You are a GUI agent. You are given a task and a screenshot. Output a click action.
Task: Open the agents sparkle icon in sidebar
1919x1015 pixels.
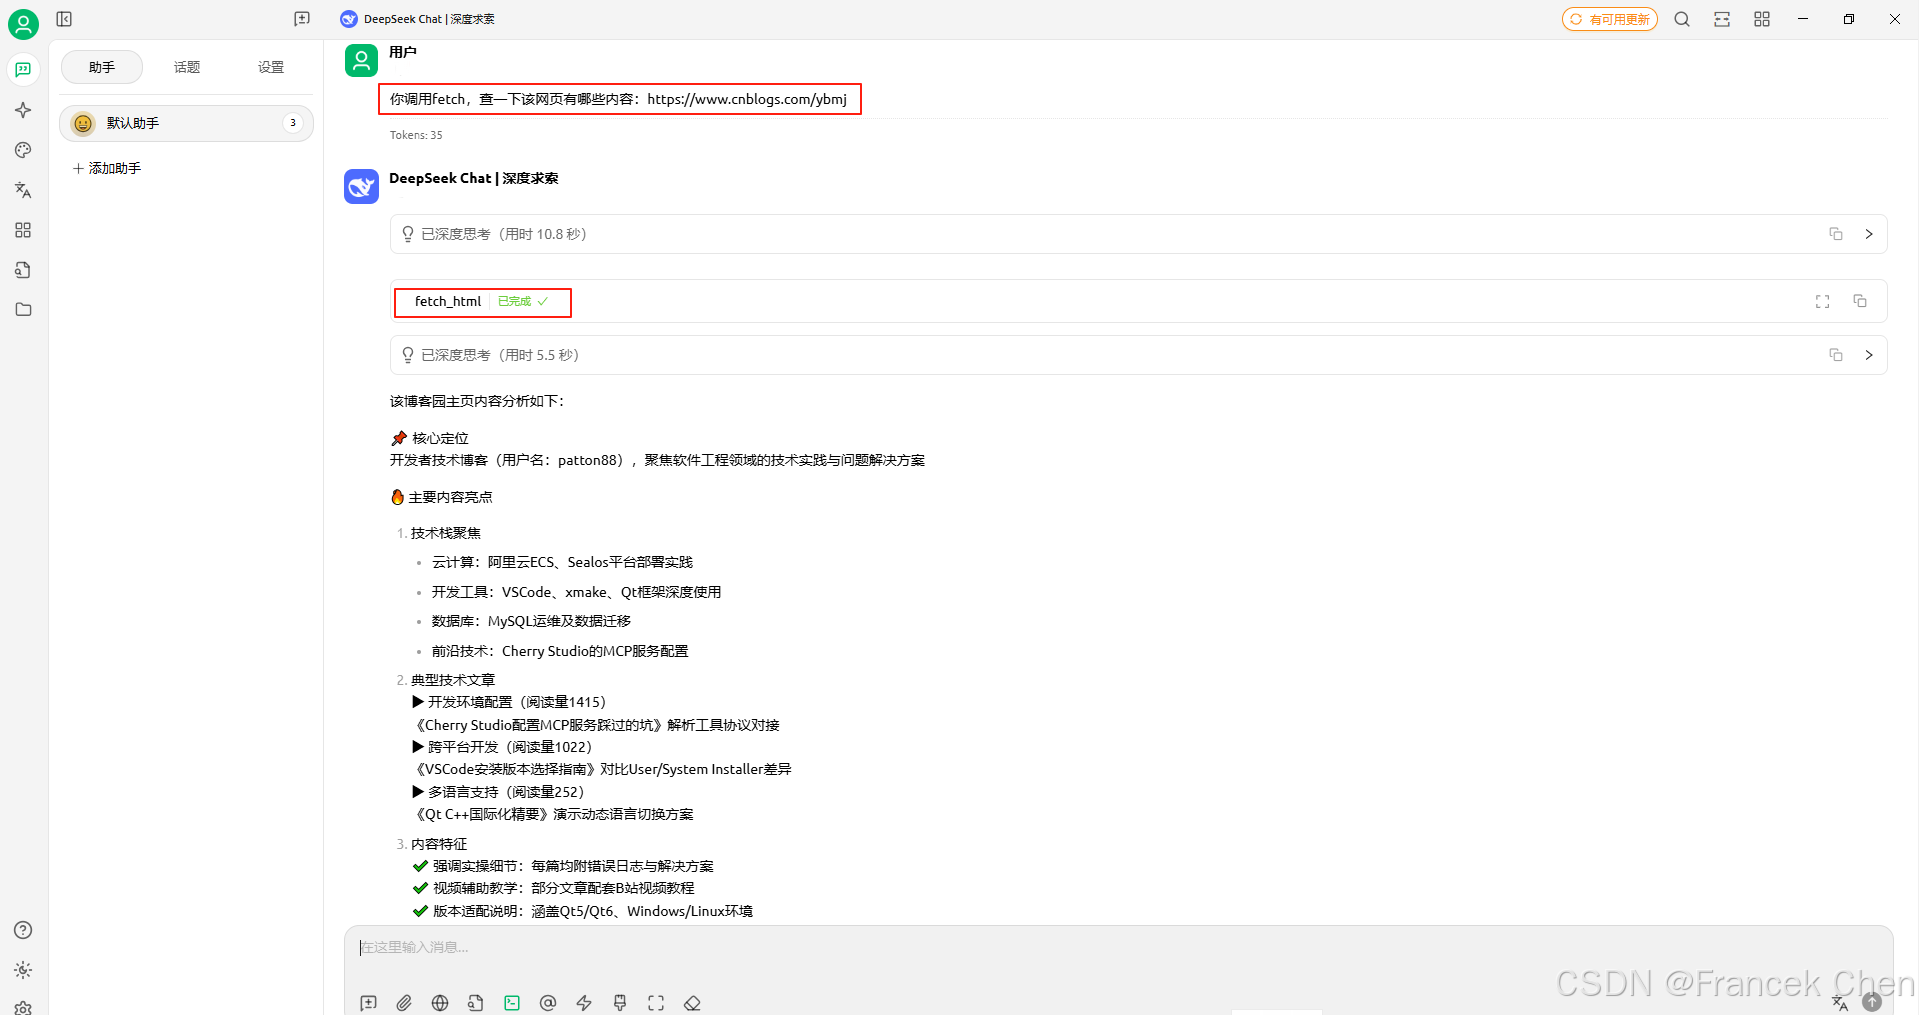23,110
